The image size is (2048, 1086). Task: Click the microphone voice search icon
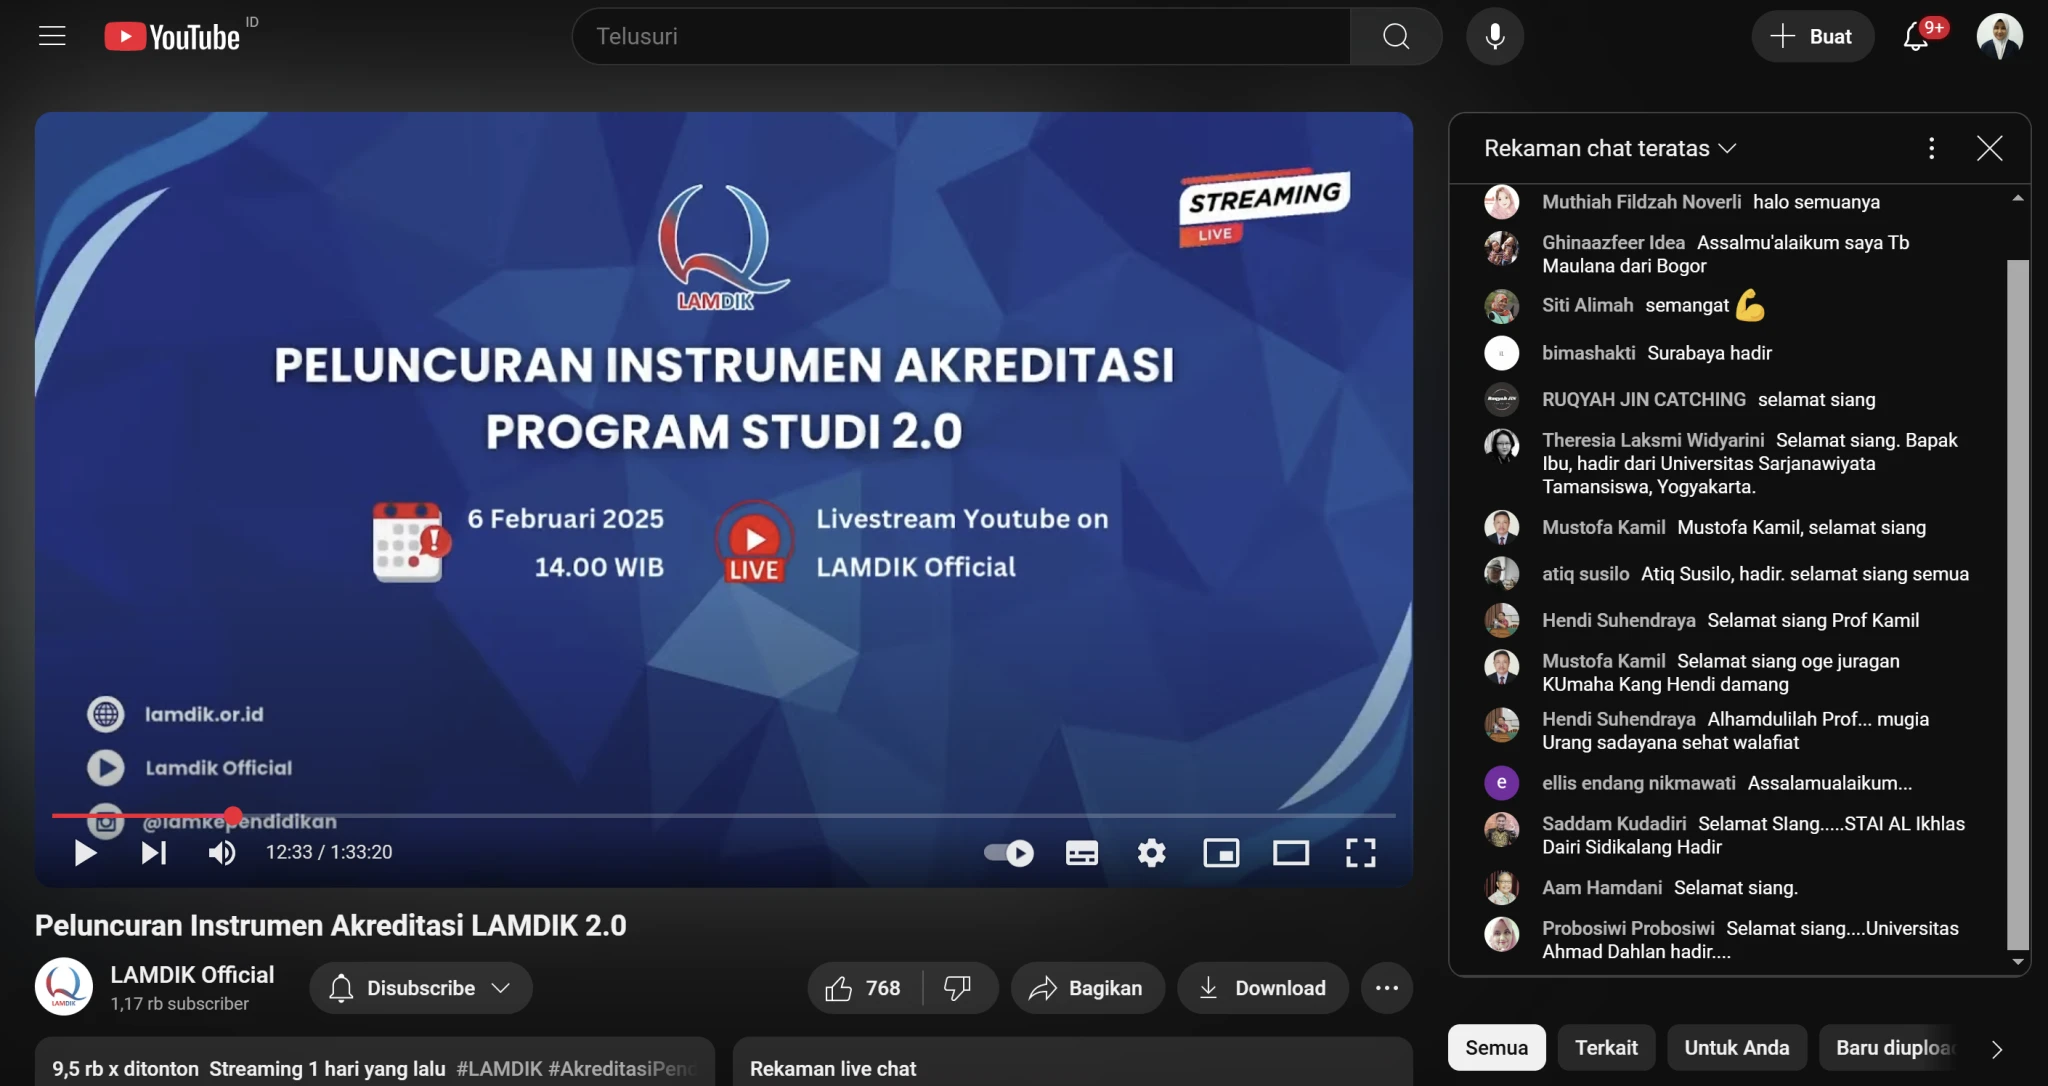[1495, 36]
